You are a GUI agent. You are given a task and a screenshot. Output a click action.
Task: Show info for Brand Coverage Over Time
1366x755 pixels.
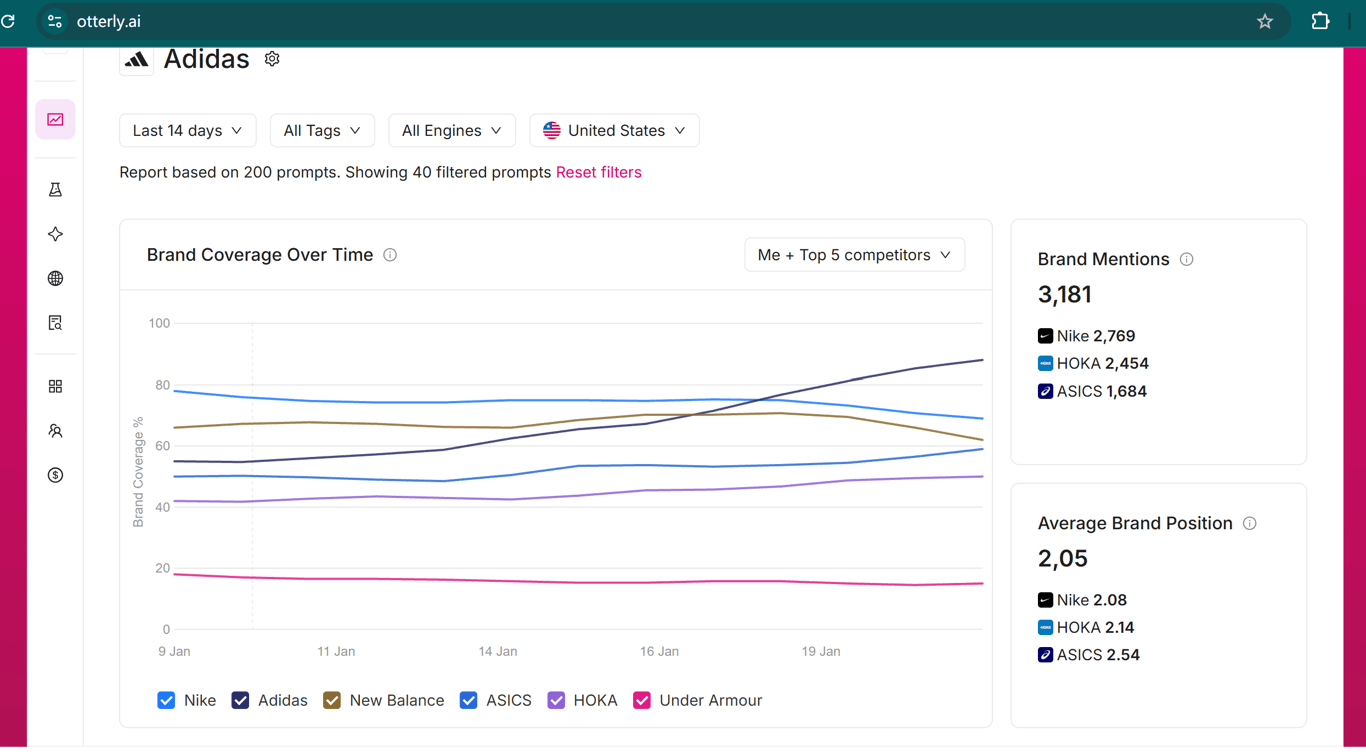tap(390, 255)
